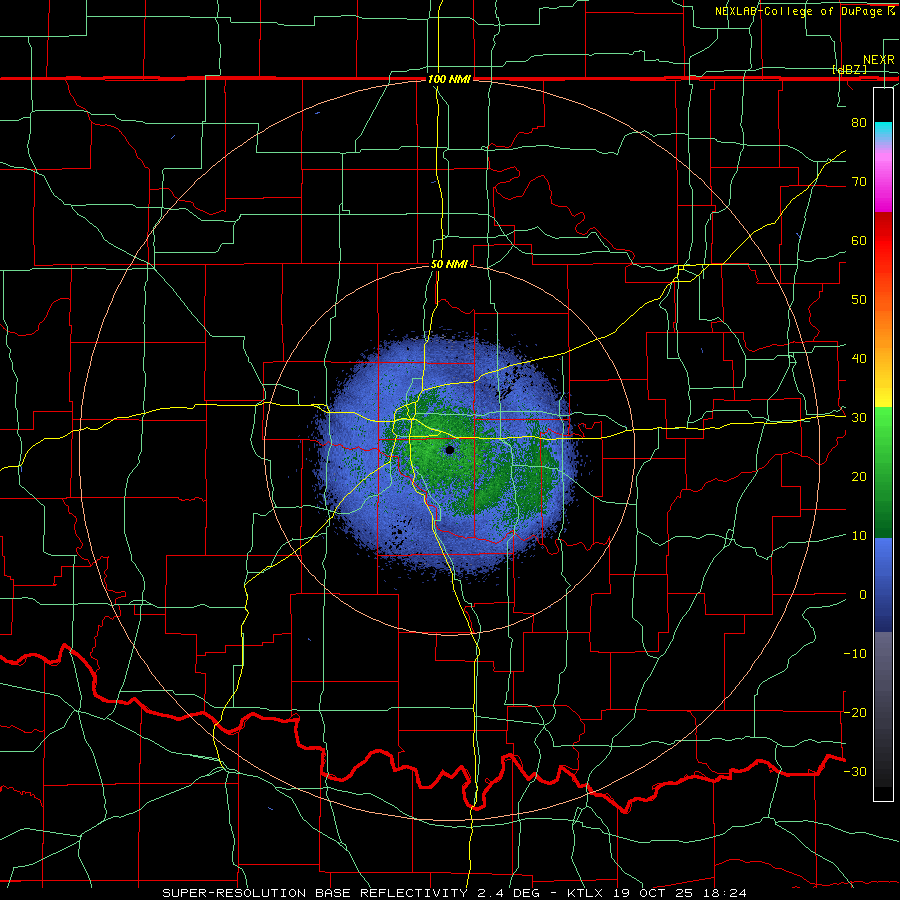This screenshot has width=900, height=900.
Task: Click the 50 value on dBZ scale
Action: 859,300
